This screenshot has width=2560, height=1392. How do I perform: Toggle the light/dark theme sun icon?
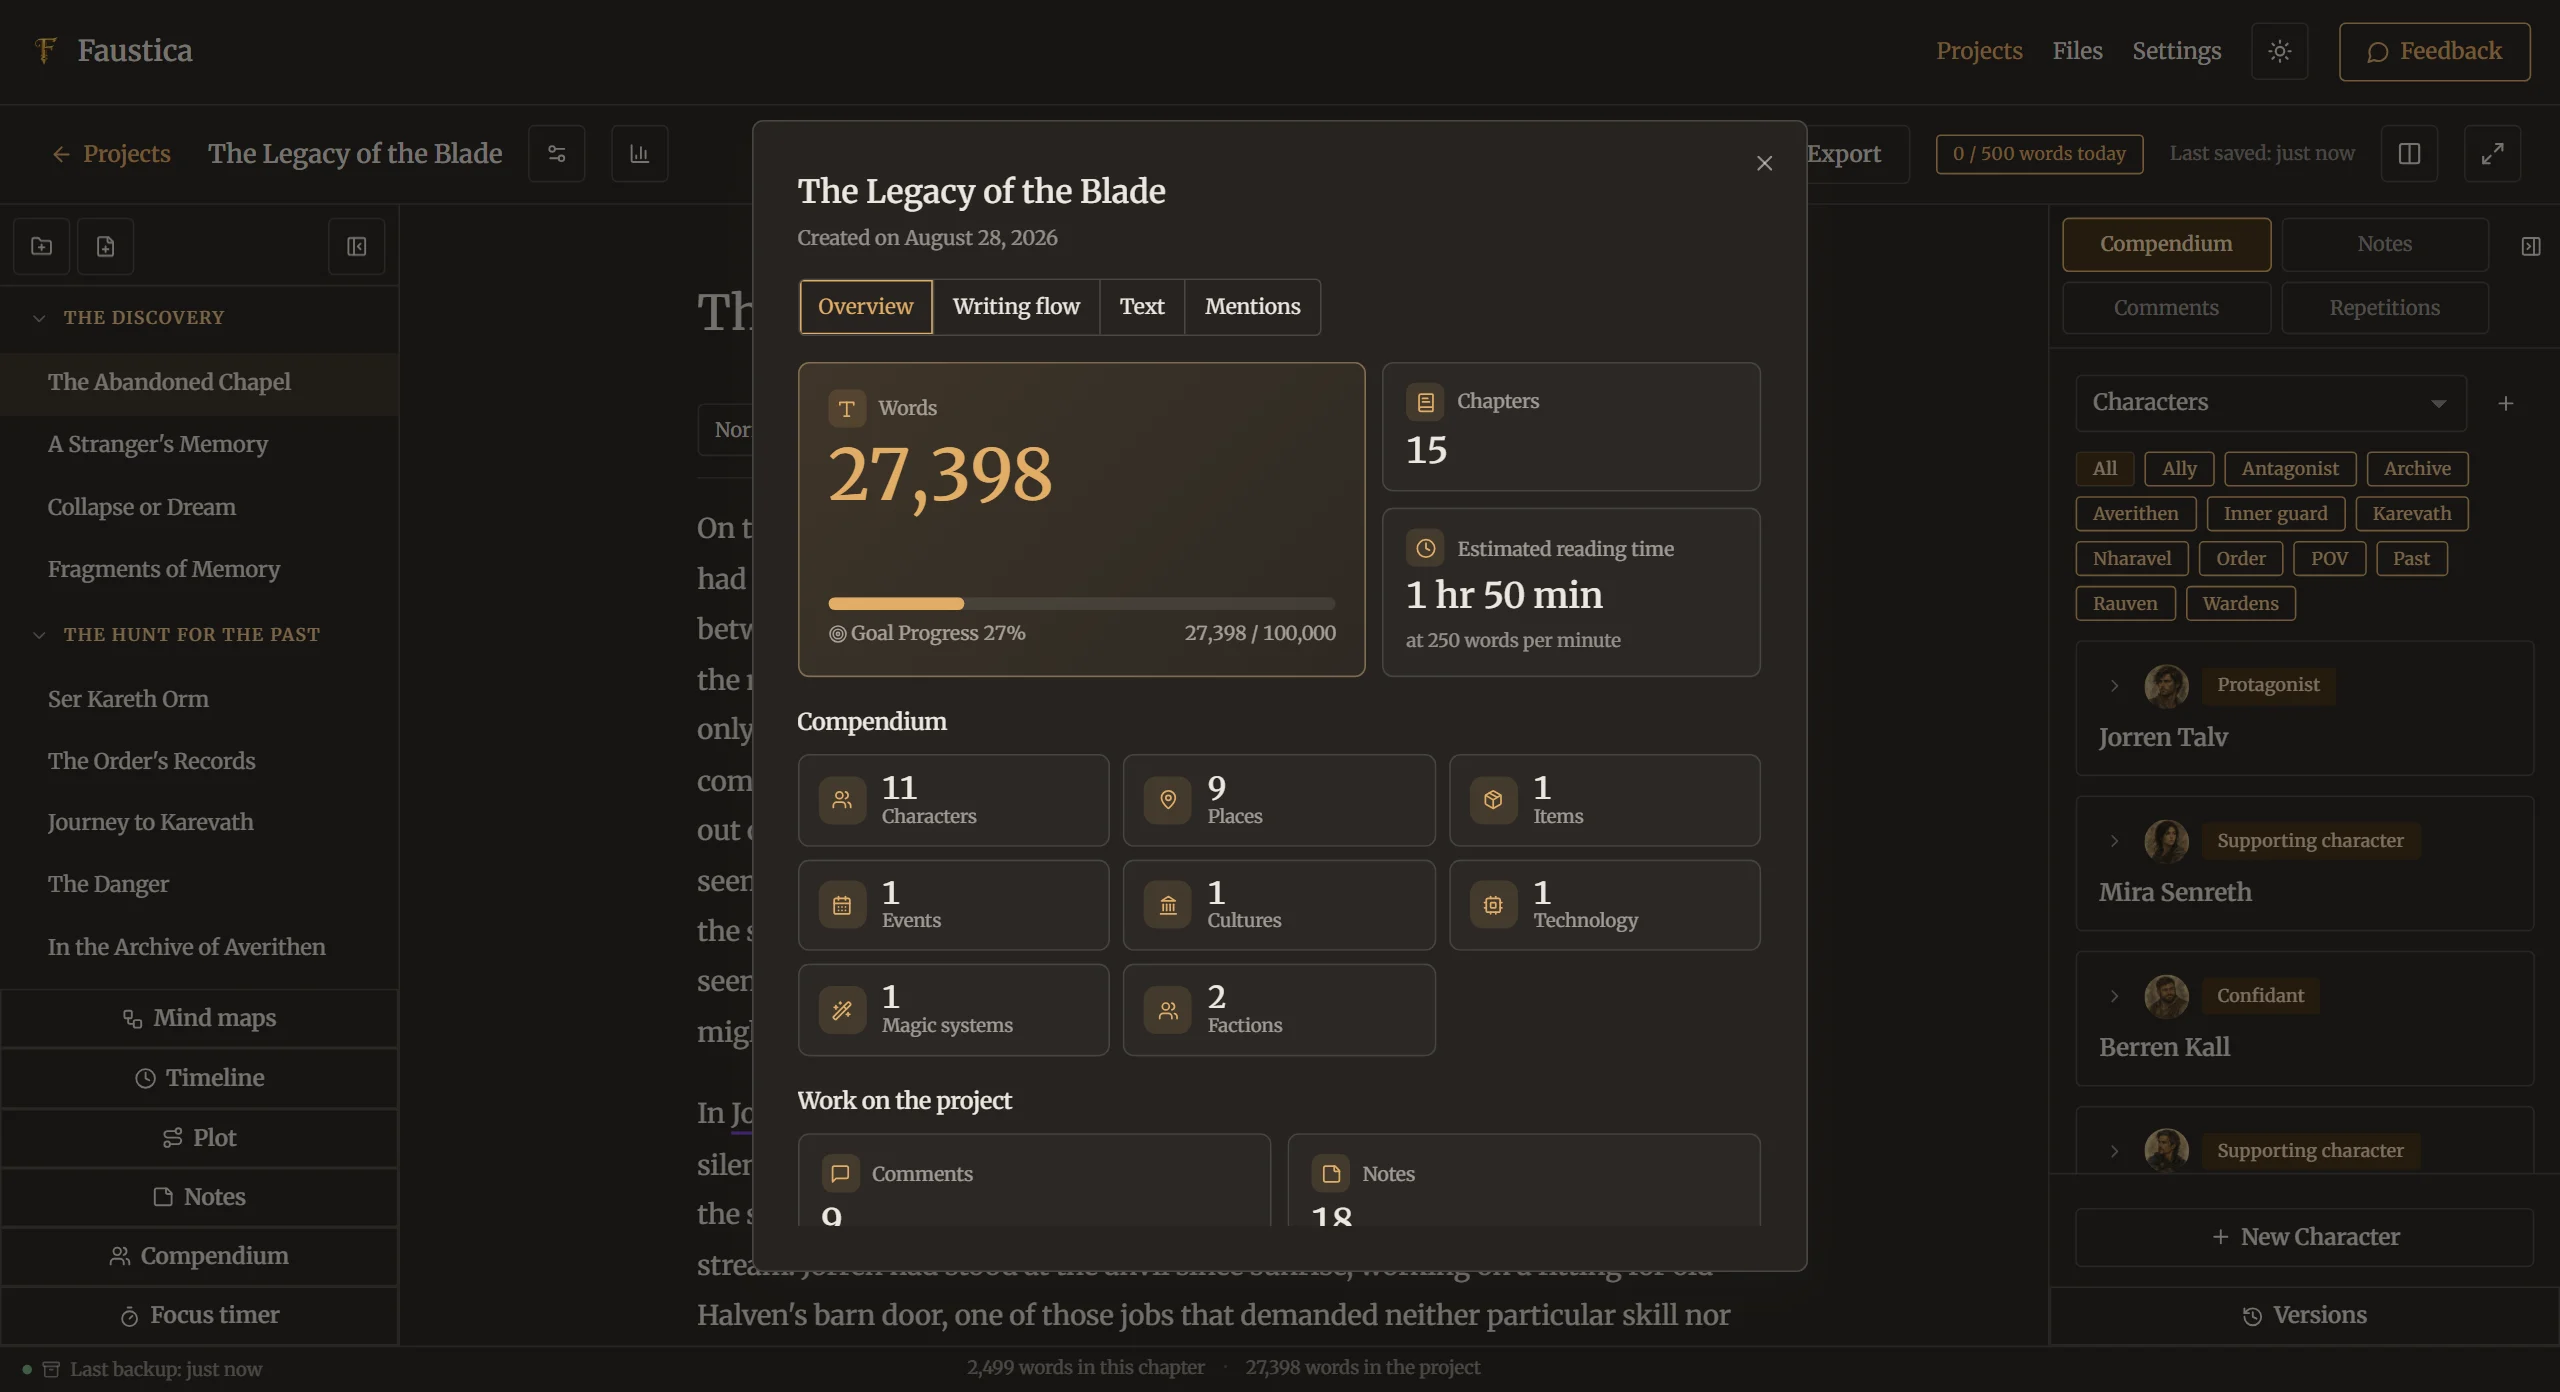2279,51
